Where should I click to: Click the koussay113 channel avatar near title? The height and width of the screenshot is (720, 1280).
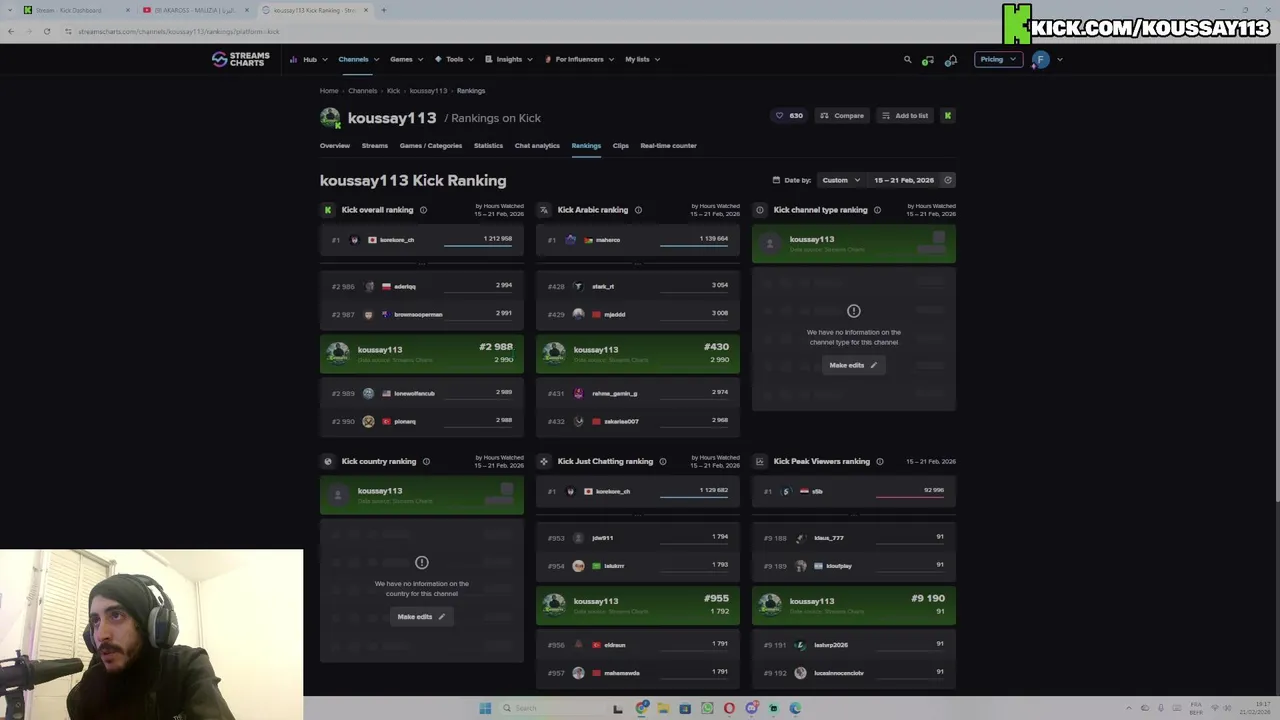coord(330,118)
